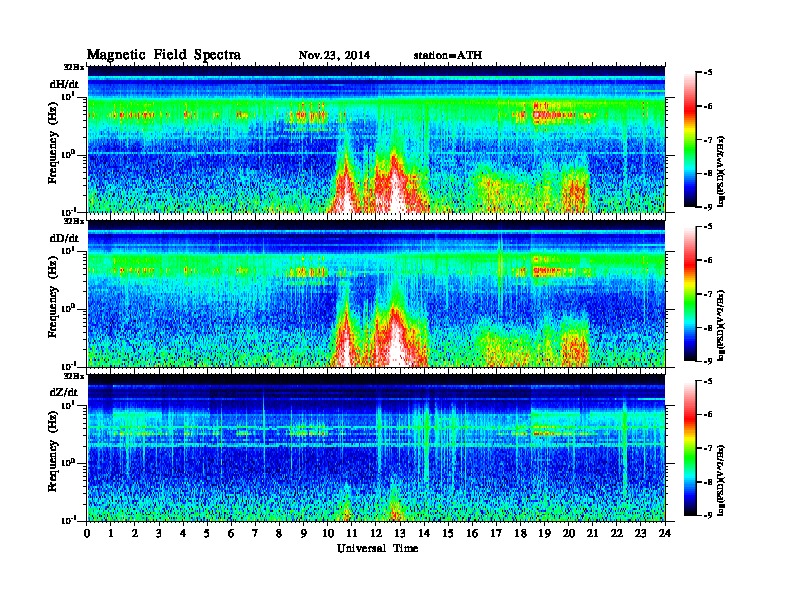Click the hour "20" tick label

click(x=569, y=534)
